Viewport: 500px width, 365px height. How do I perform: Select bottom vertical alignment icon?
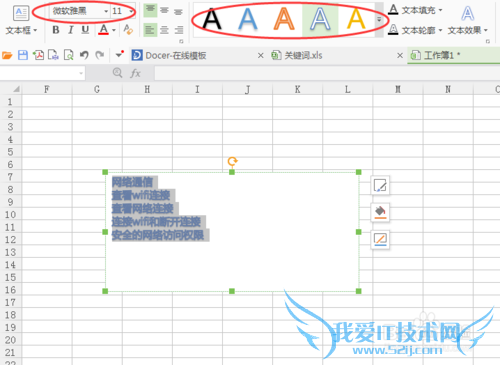click(x=178, y=11)
